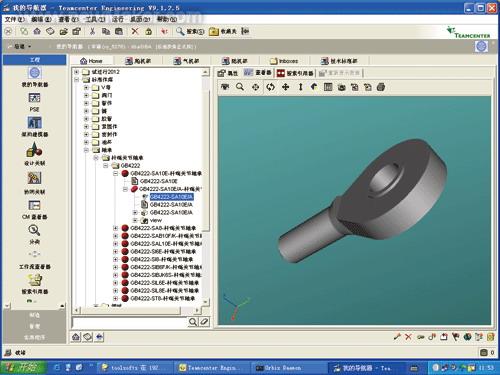Select the GB4222-SI6E item row
This screenshot has width=500, height=375.
[x=158, y=252]
